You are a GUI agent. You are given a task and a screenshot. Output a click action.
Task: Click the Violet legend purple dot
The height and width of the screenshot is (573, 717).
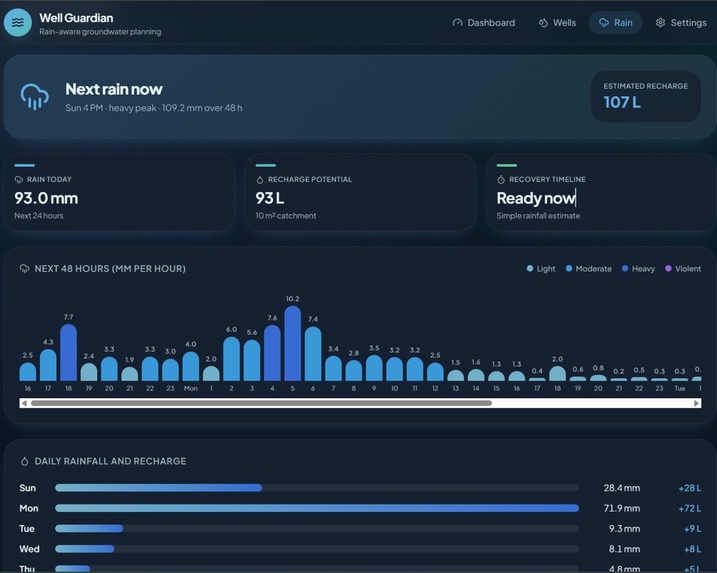pos(668,268)
